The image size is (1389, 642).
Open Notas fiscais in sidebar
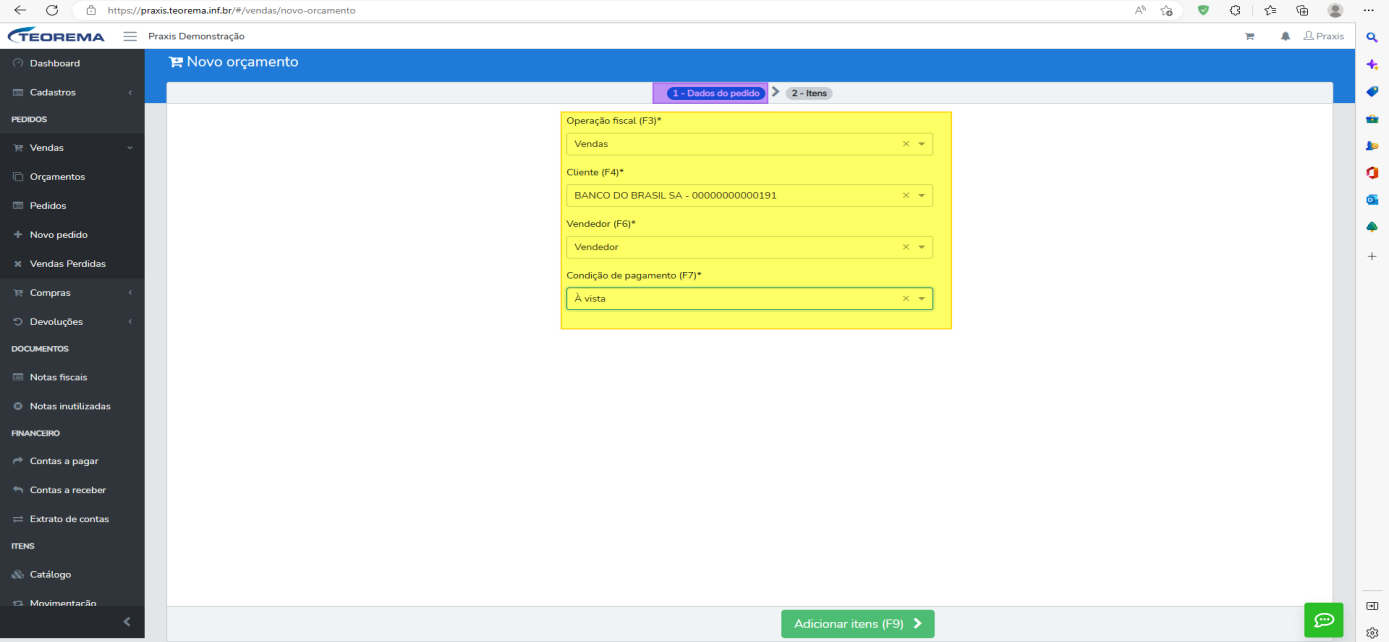(x=72, y=377)
